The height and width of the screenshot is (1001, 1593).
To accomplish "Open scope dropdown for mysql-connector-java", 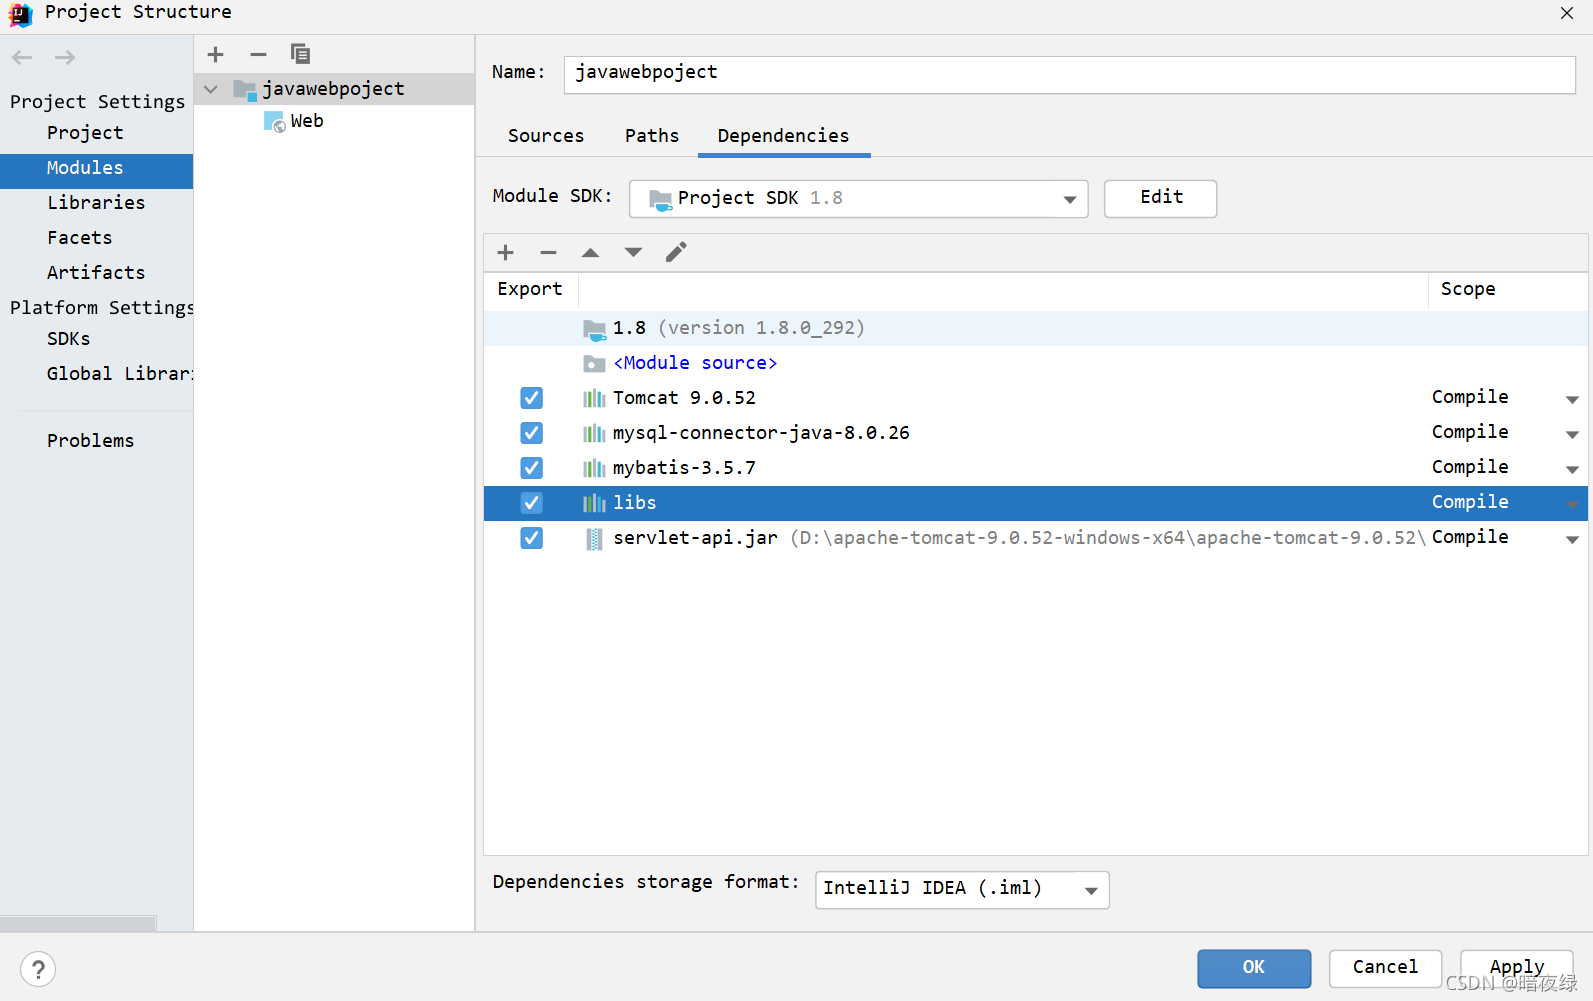I will click(1572, 435).
